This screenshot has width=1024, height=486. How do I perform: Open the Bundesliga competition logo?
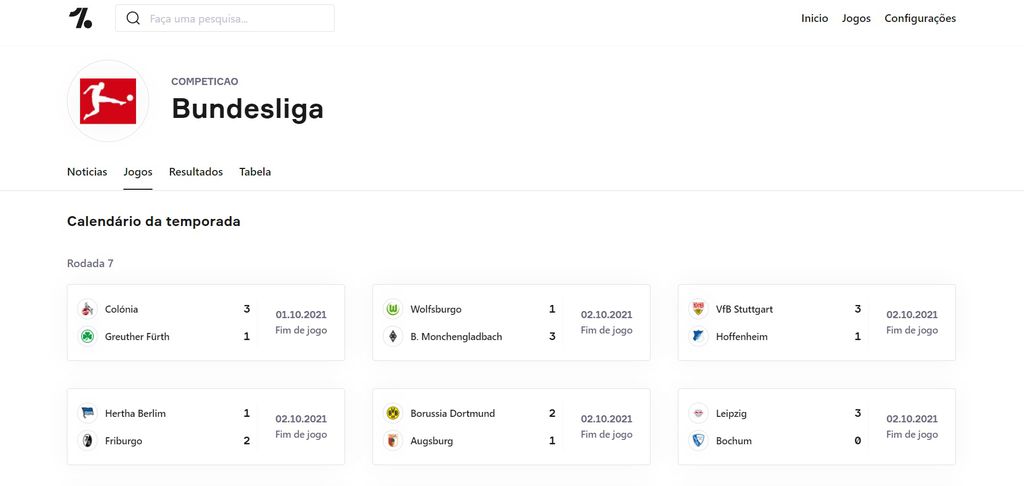pyautogui.click(x=108, y=101)
